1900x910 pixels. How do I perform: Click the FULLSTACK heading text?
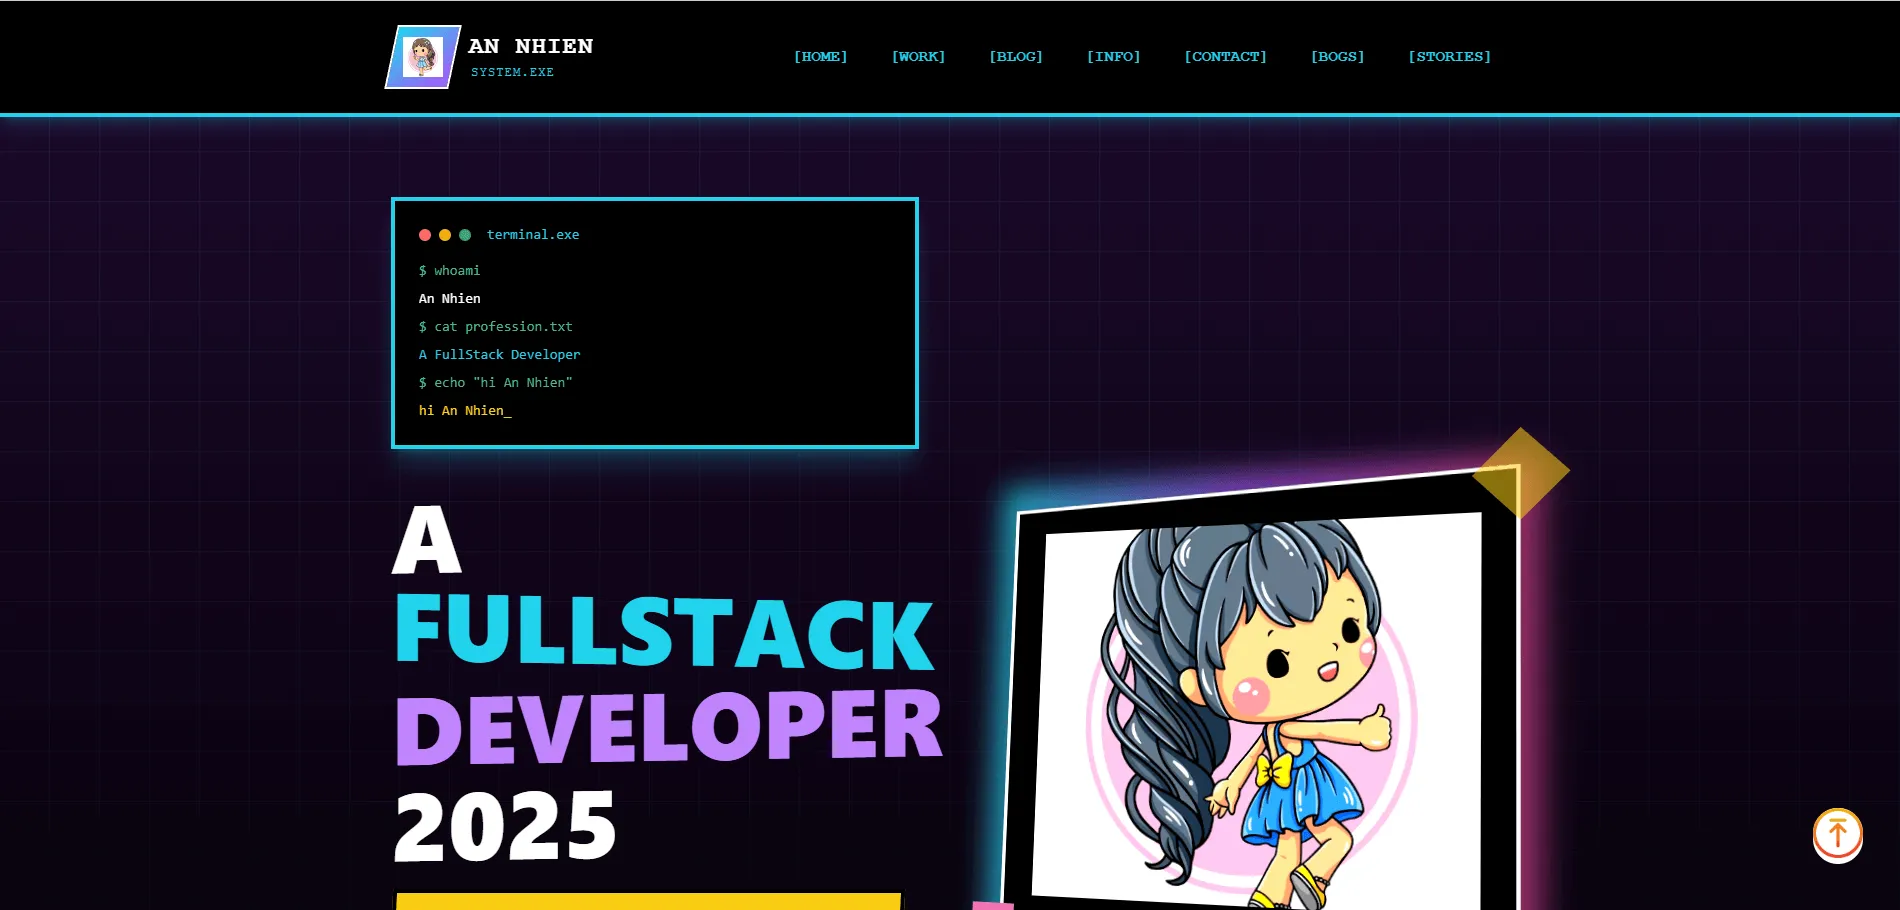pyautogui.click(x=665, y=632)
